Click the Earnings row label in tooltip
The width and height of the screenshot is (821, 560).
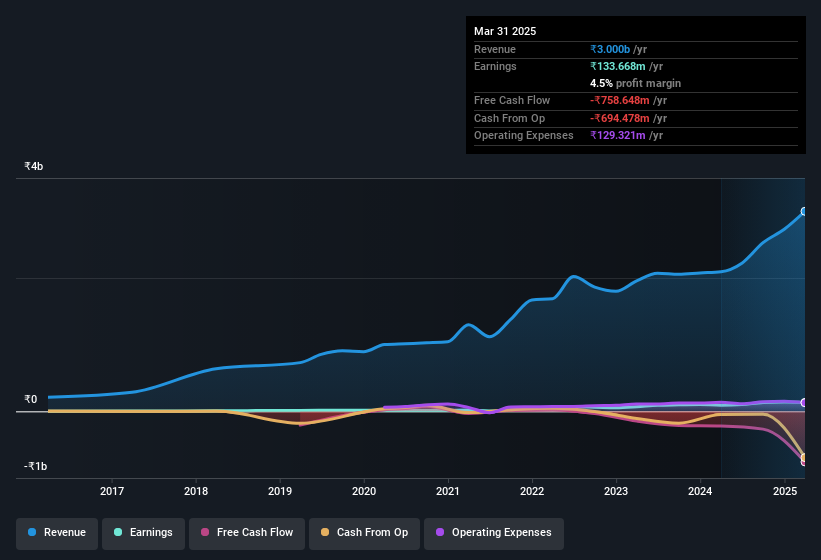click(x=495, y=66)
